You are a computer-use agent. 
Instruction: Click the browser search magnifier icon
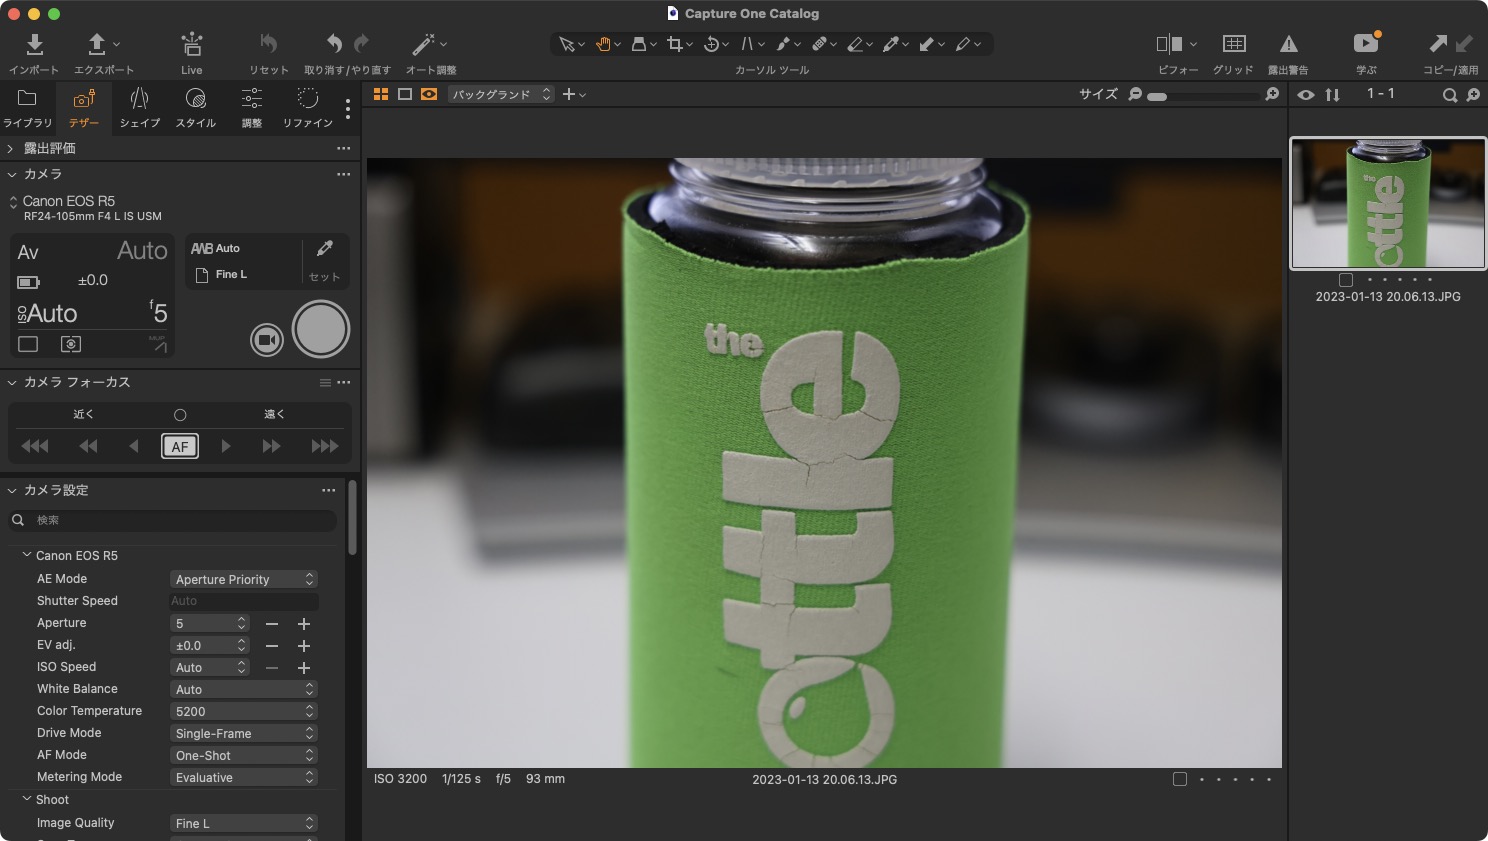point(1449,95)
